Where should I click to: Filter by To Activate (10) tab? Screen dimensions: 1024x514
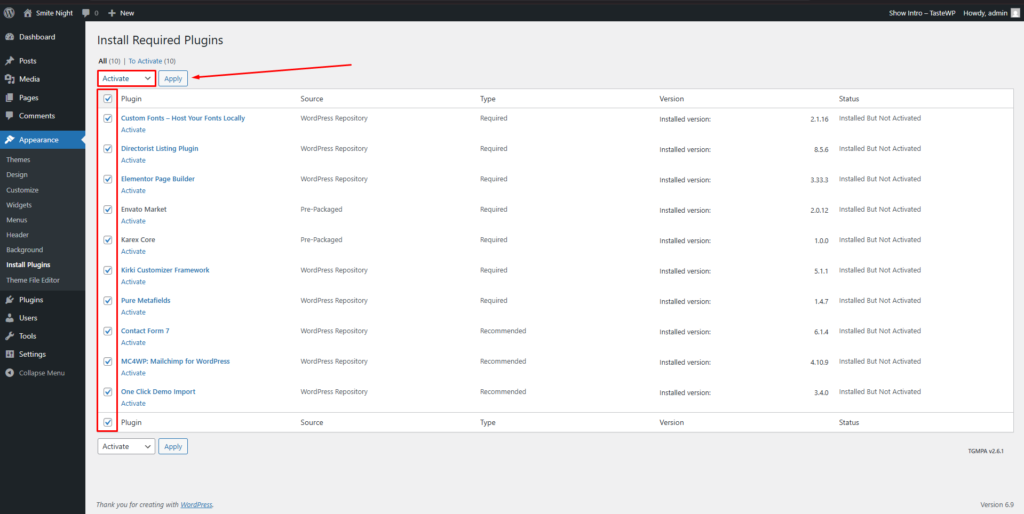point(152,61)
